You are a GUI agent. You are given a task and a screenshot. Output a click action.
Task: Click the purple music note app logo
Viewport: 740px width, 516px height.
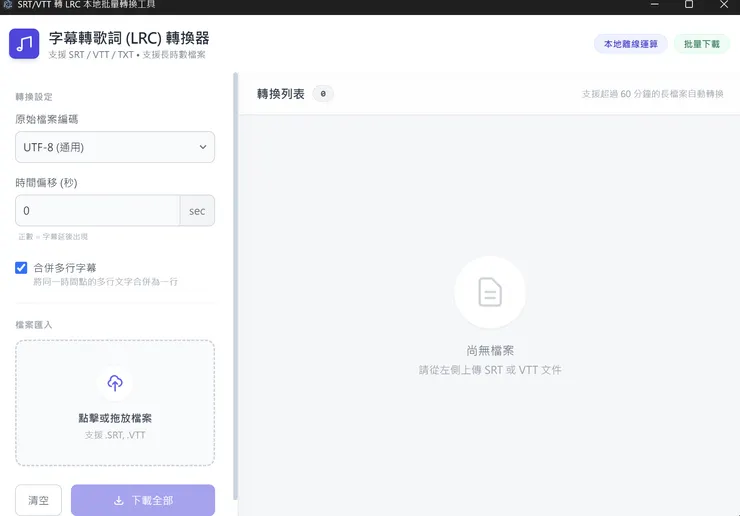[x=24, y=43]
